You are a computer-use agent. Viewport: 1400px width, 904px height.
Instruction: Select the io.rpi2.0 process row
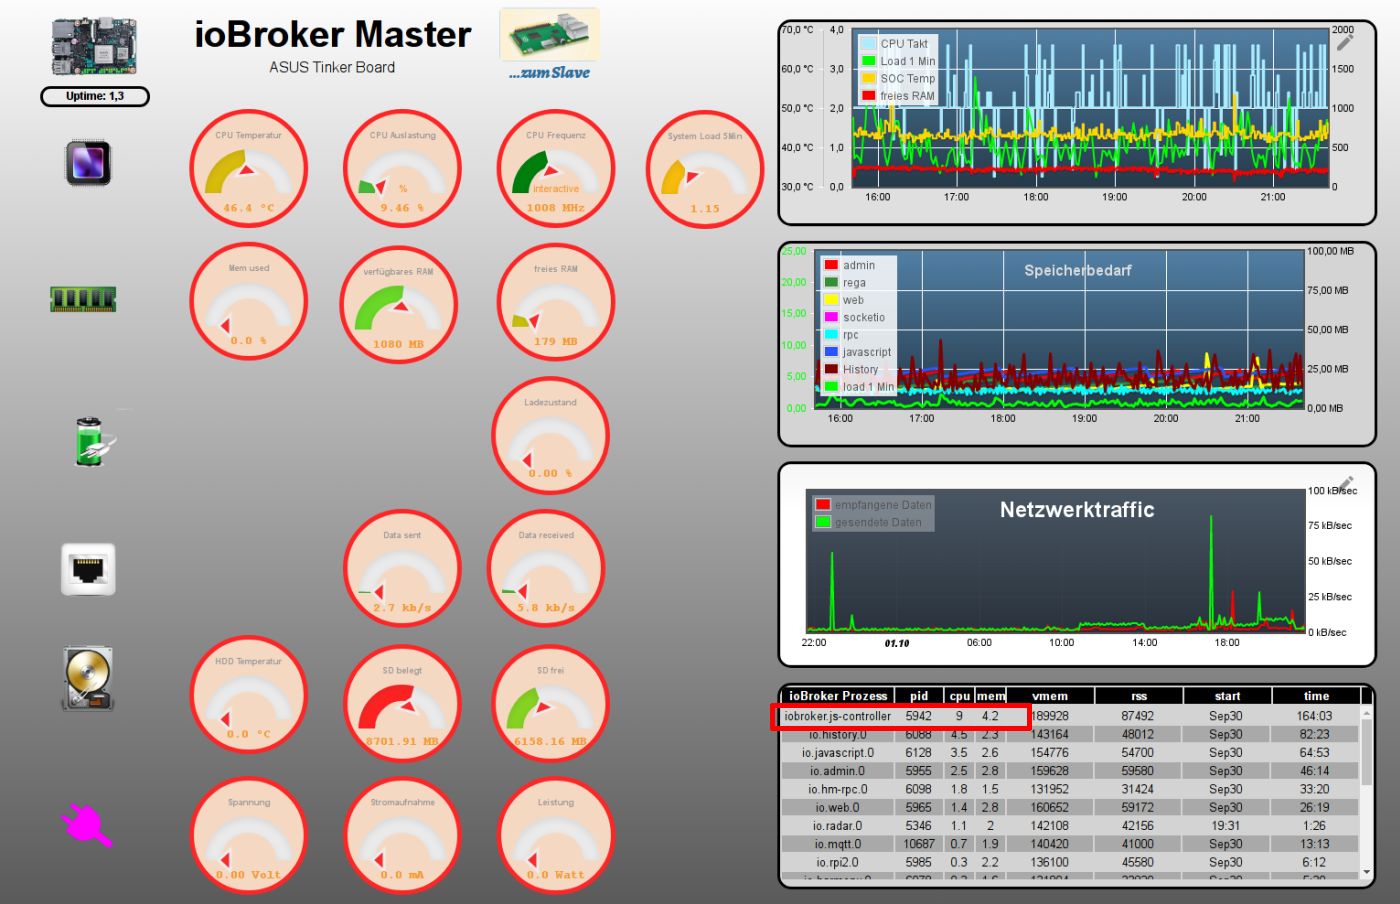pos(1071,862)
